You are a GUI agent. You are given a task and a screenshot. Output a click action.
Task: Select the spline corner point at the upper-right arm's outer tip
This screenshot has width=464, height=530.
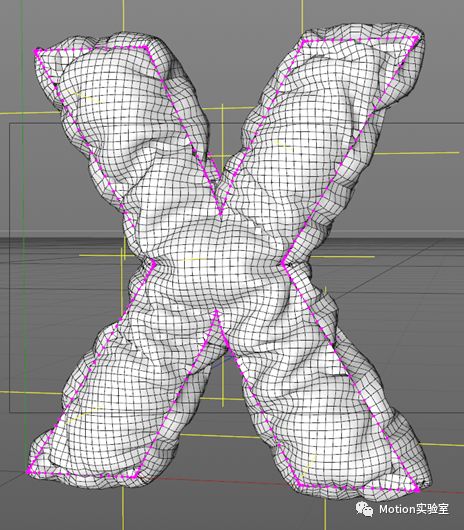click(x=417, y=39)
